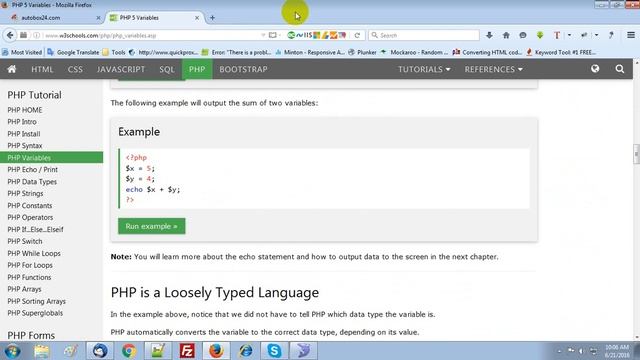This screenshot has height=360, width=640.
Task: Show hidden system tray icons arrow
Action: point(559,351)
